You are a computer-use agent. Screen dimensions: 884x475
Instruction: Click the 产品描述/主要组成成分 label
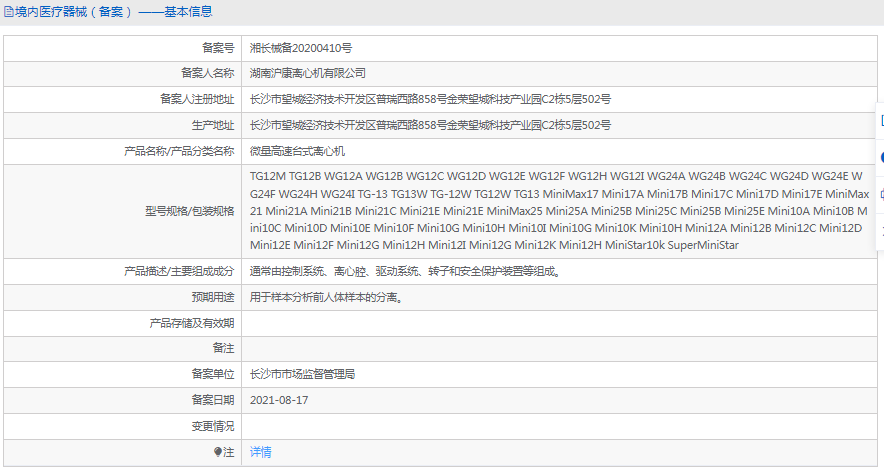click(179, 272)
